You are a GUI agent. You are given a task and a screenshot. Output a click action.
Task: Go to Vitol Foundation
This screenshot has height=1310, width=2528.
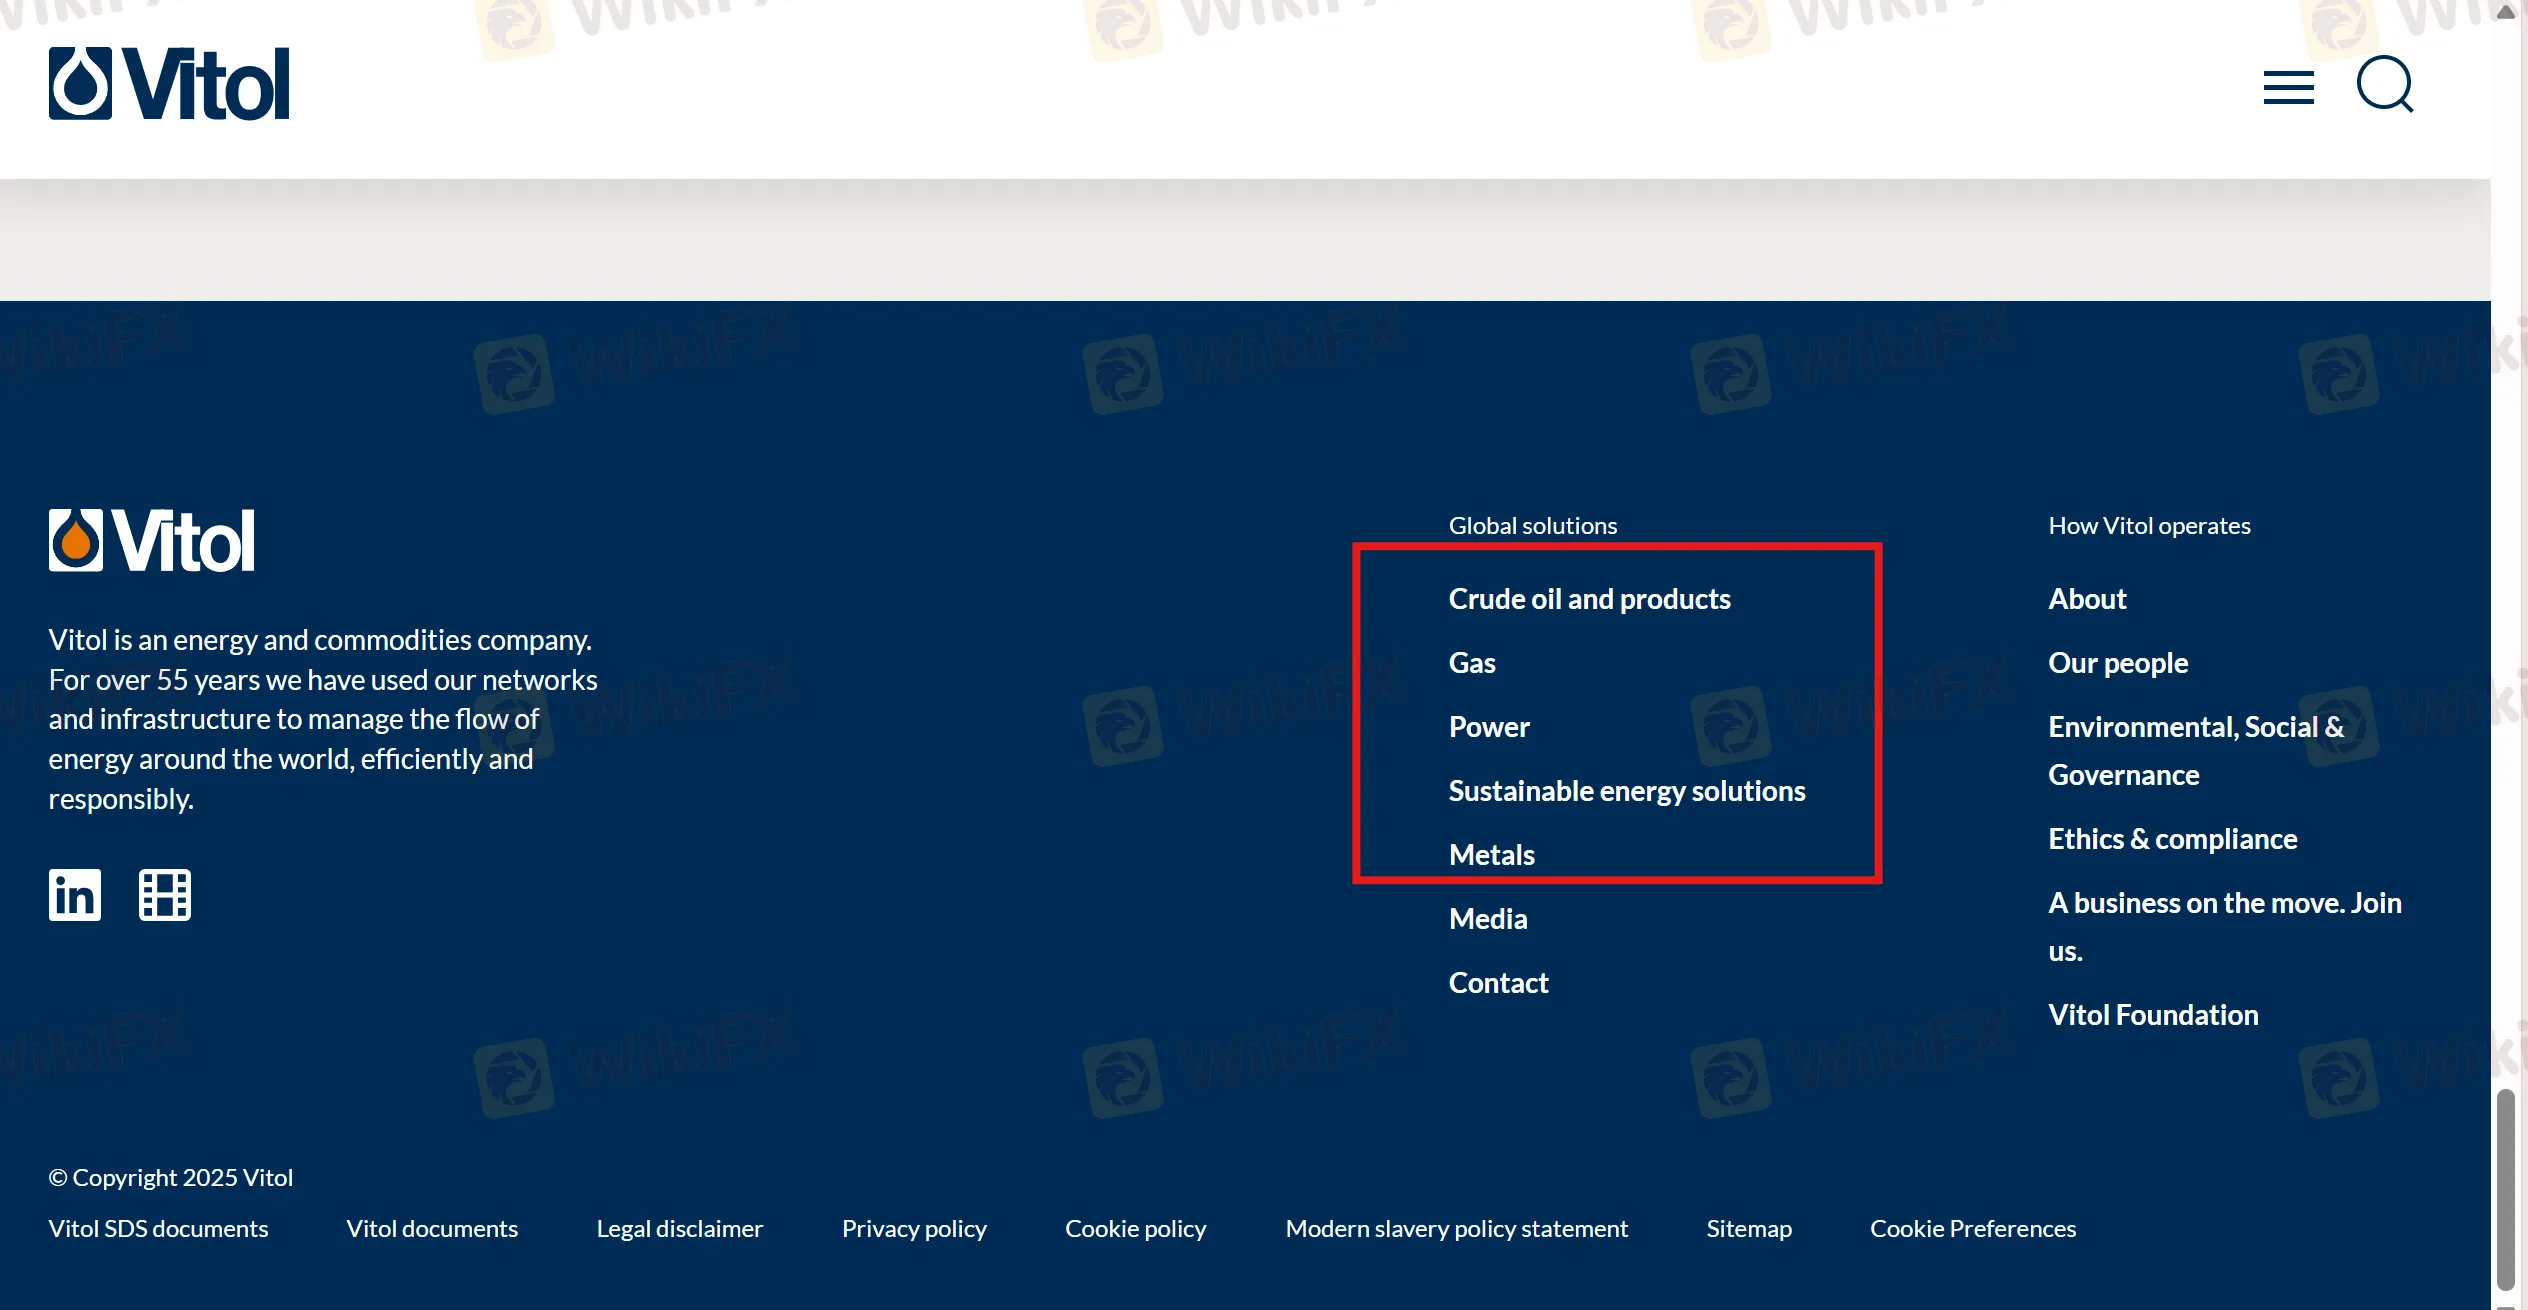click(2153, 1015)
